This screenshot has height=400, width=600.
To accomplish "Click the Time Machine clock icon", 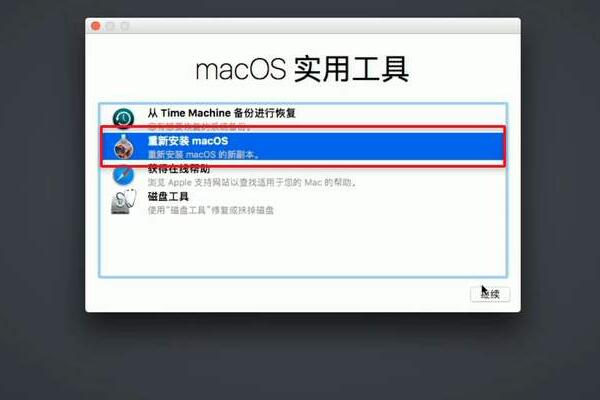I will 123,118.
